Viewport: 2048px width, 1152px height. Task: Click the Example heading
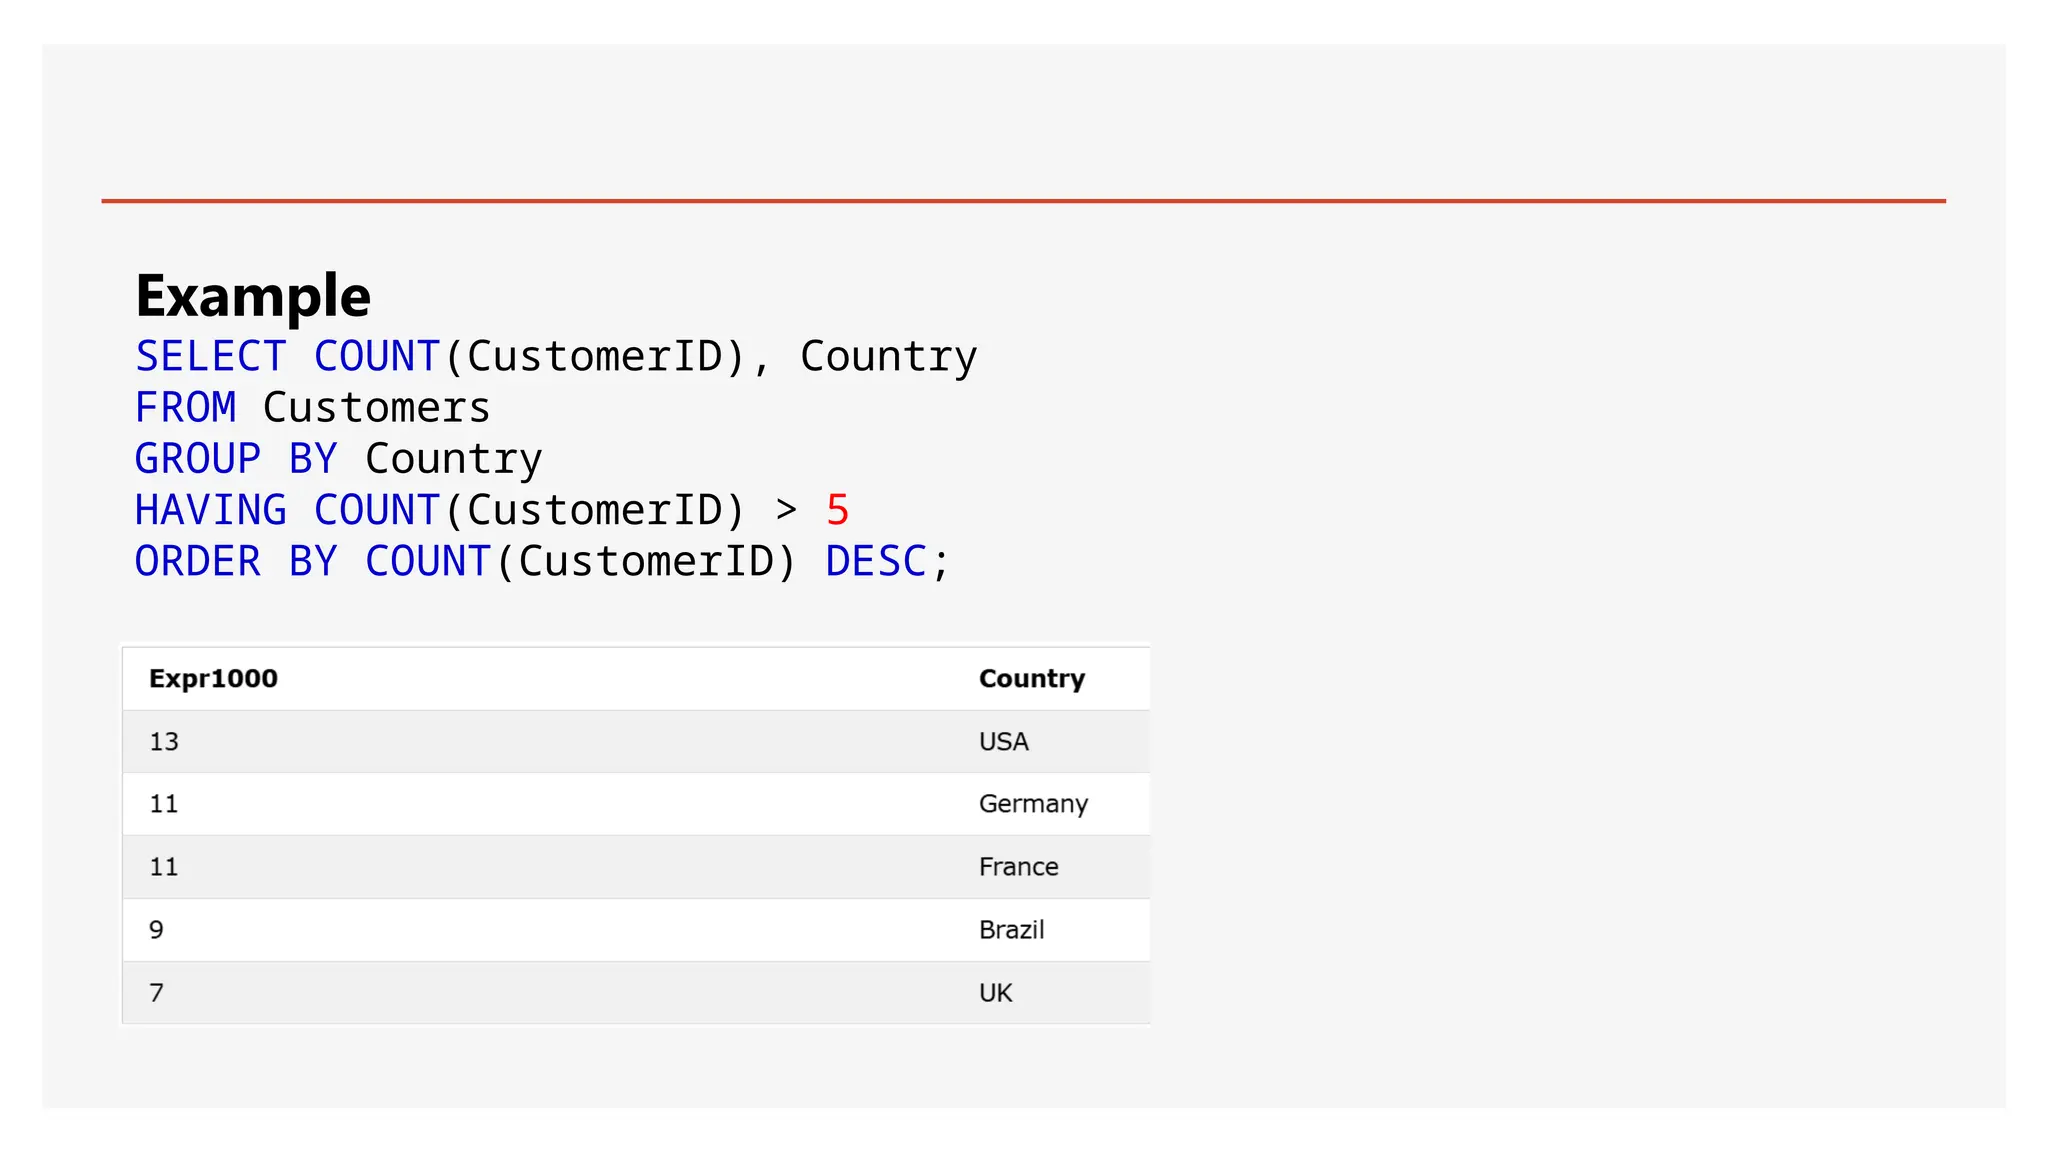point(253,296)
